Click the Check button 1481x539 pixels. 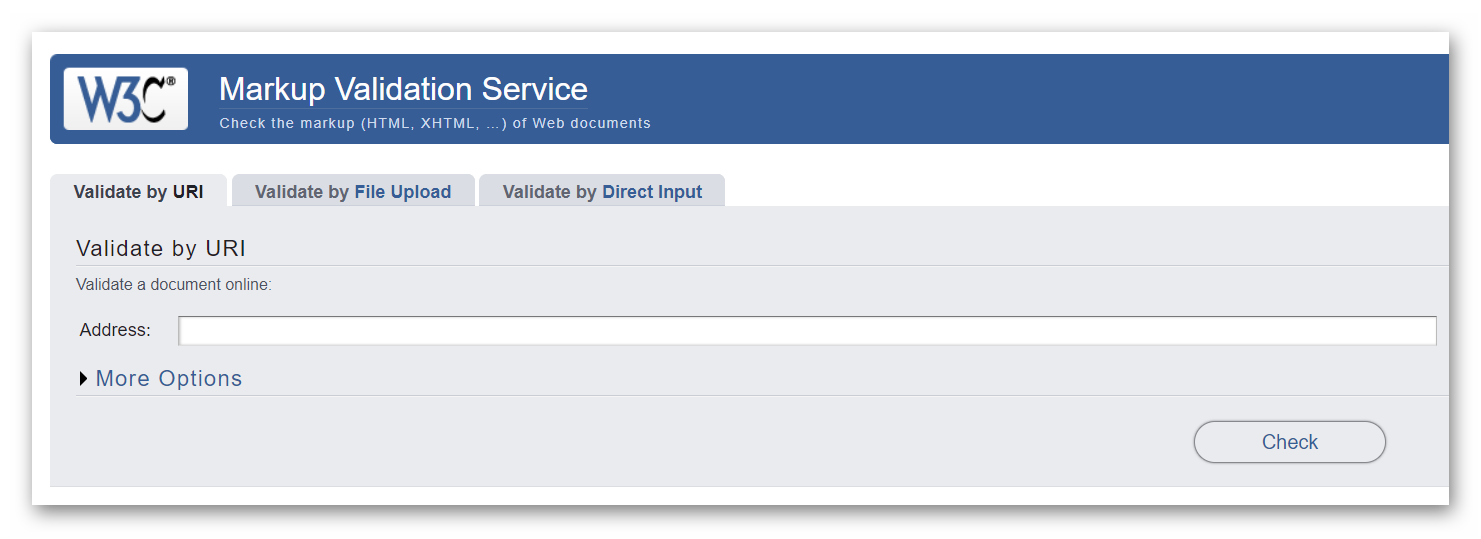tap(1290, 442)
